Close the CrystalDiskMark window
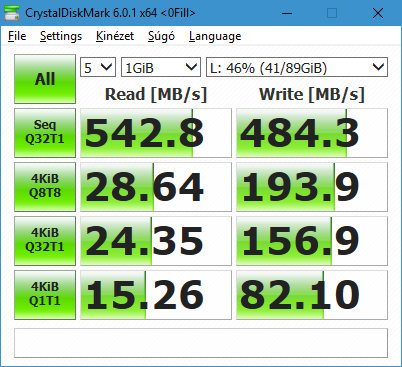The width and height of the screenshot is (402, 367). [x=378, y=13]
